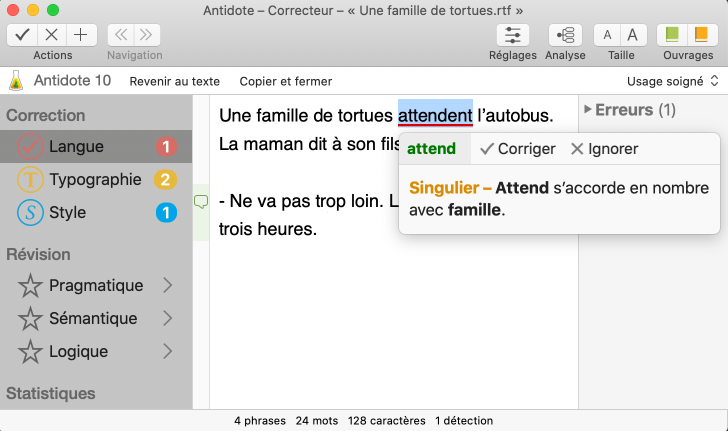728x431 pixels.
Task: Click the plus Actions toolbar icon
Action: pyautogui.click(x=81, y=35)
